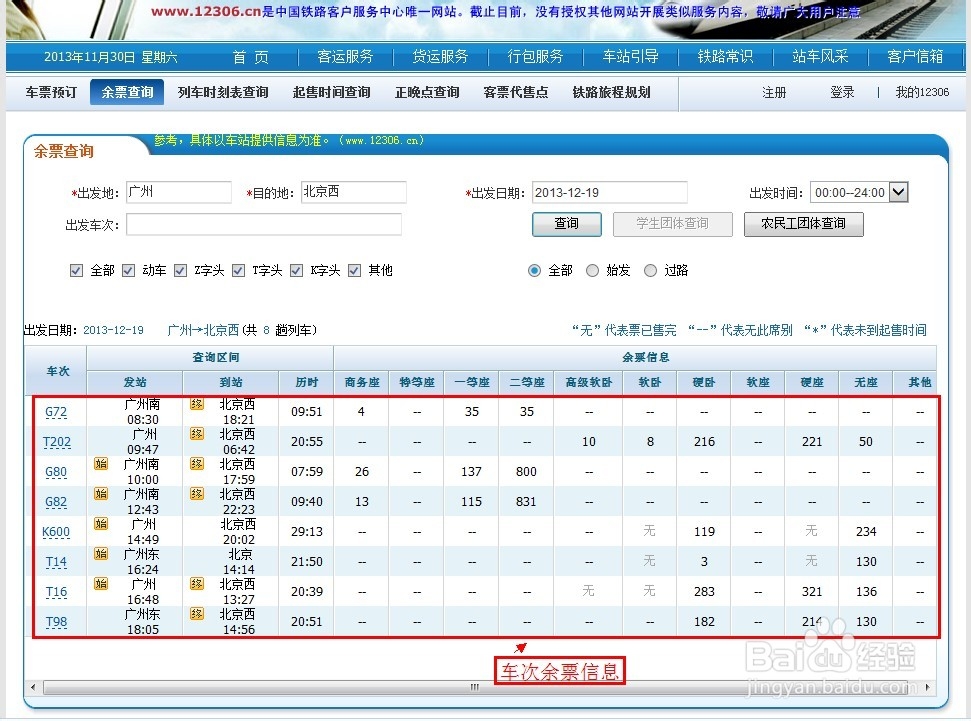This screenshot has height=721, width=971.
Task: Open the 站车风采 menu
Action: click(821, 57)
